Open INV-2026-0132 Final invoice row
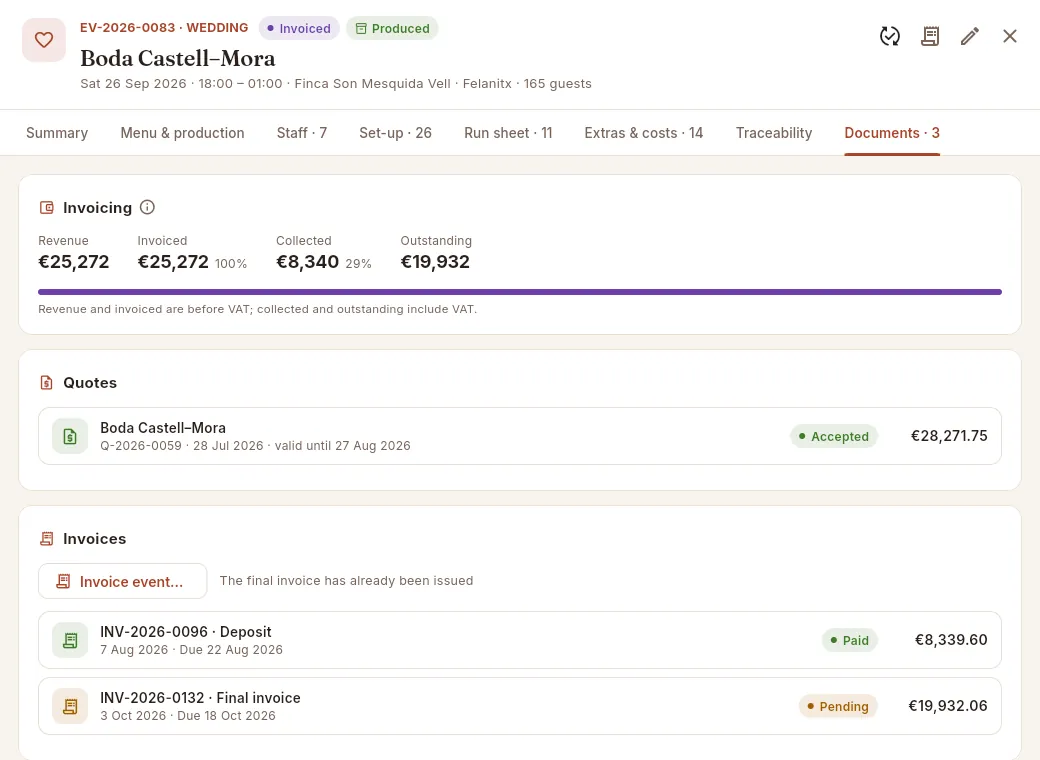This screenshot has height=760, width=1040. 520,706
